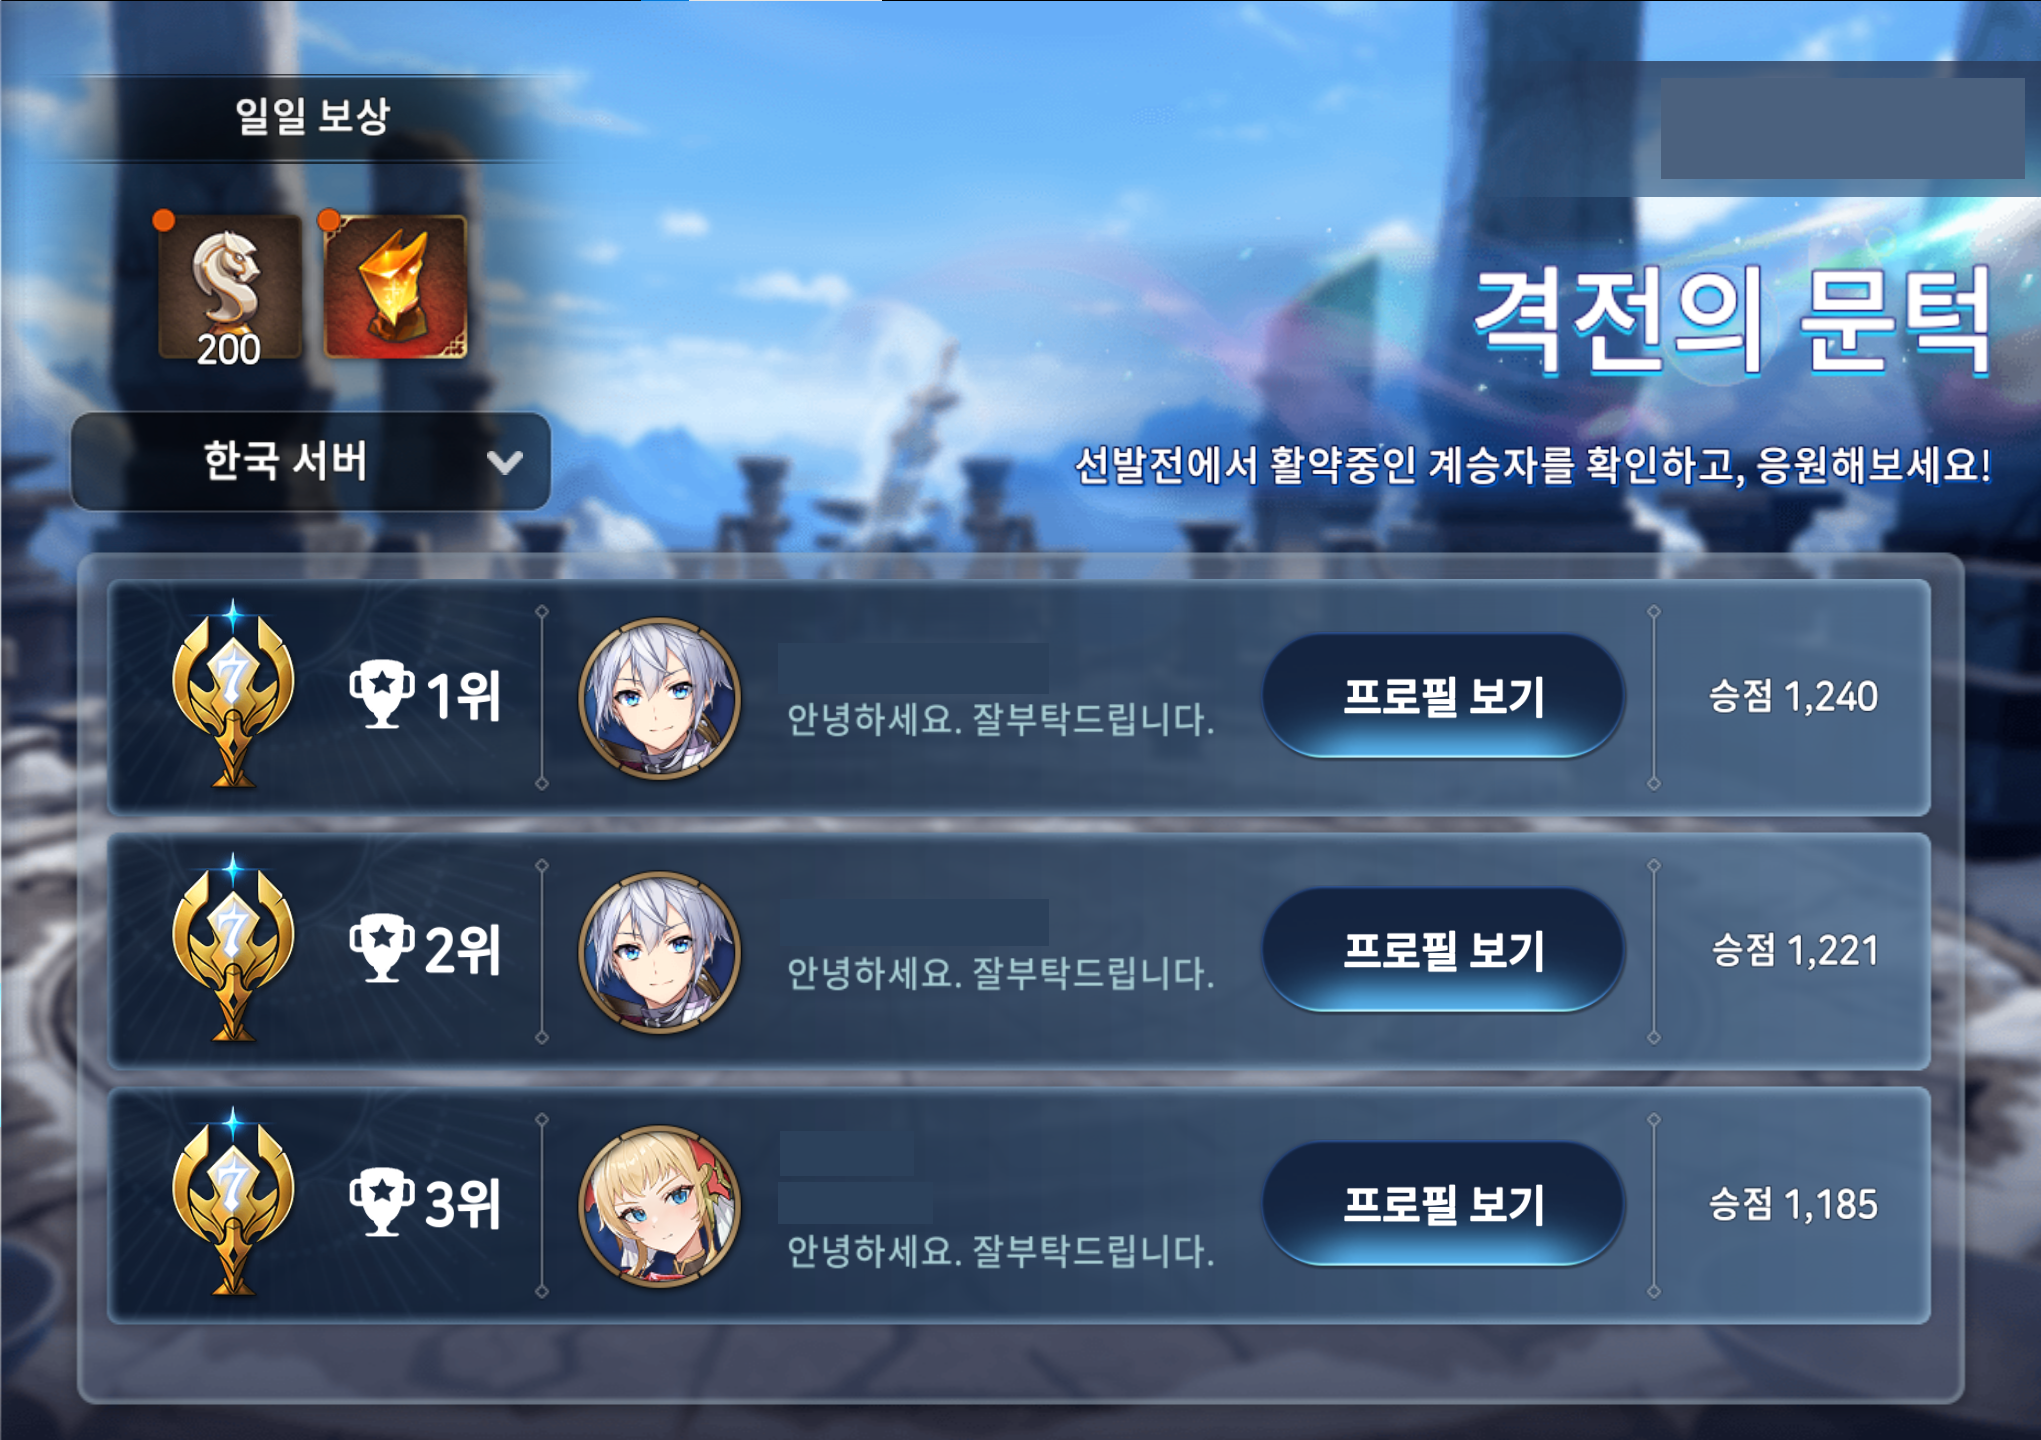Click the chess knight 200 reward icon

pyautogui.click(x=230, y=289)
